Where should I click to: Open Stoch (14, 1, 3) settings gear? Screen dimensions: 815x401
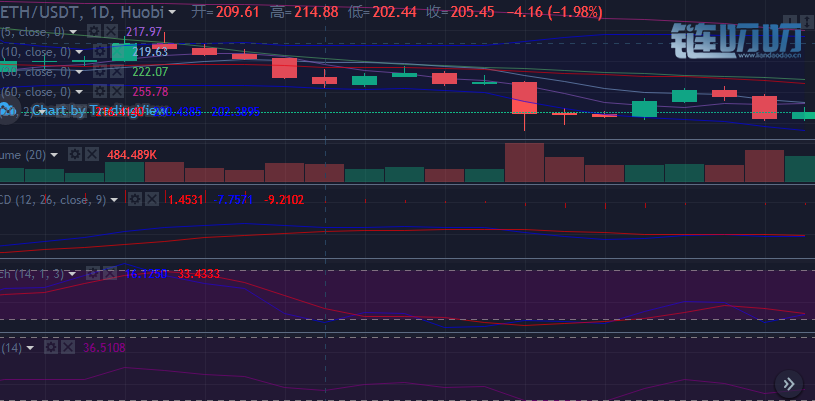(x=91, y=273)
